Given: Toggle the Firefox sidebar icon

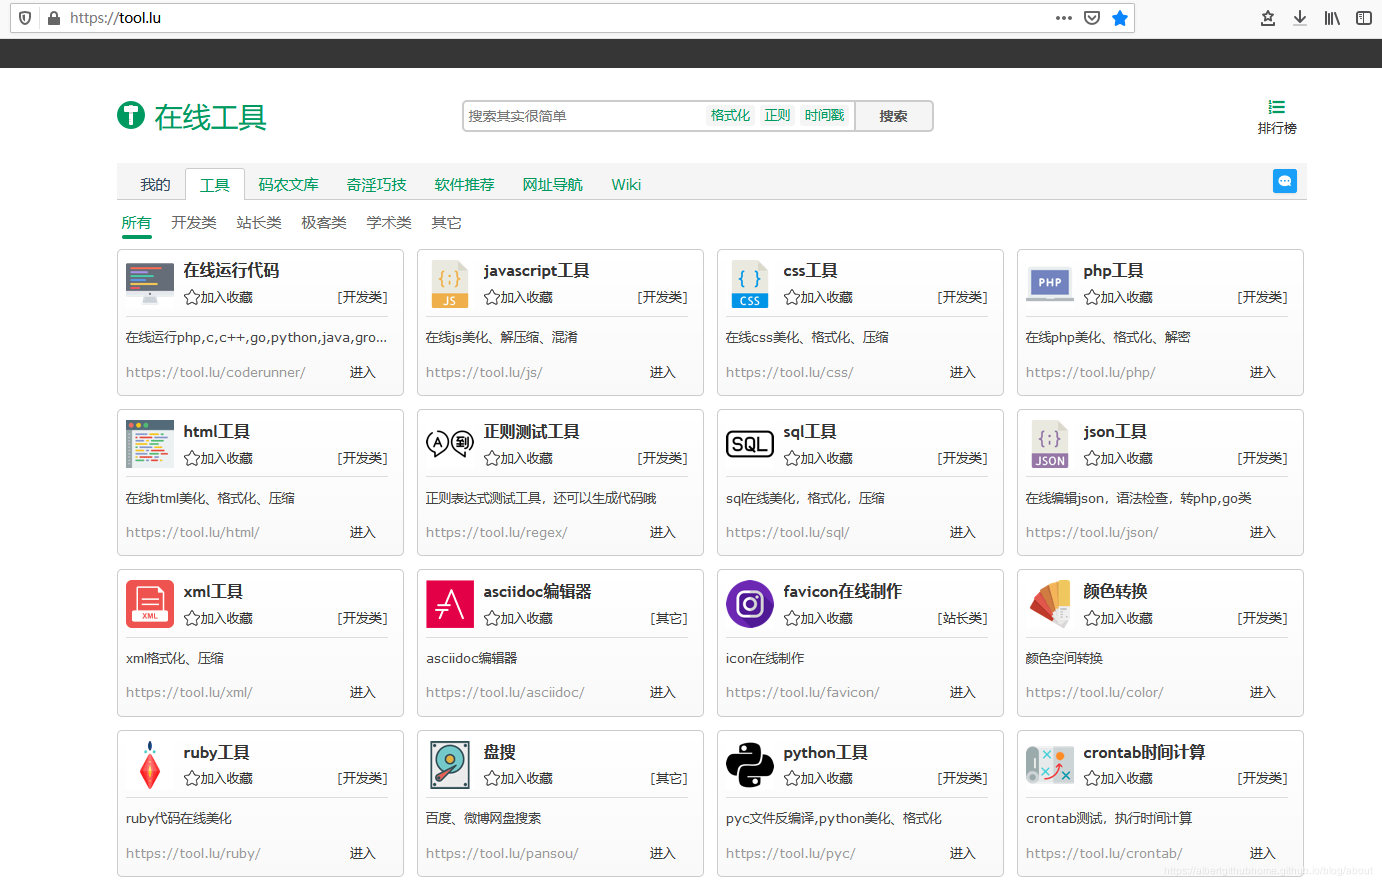Looking at the screenshot, I should click(1364, 18).
